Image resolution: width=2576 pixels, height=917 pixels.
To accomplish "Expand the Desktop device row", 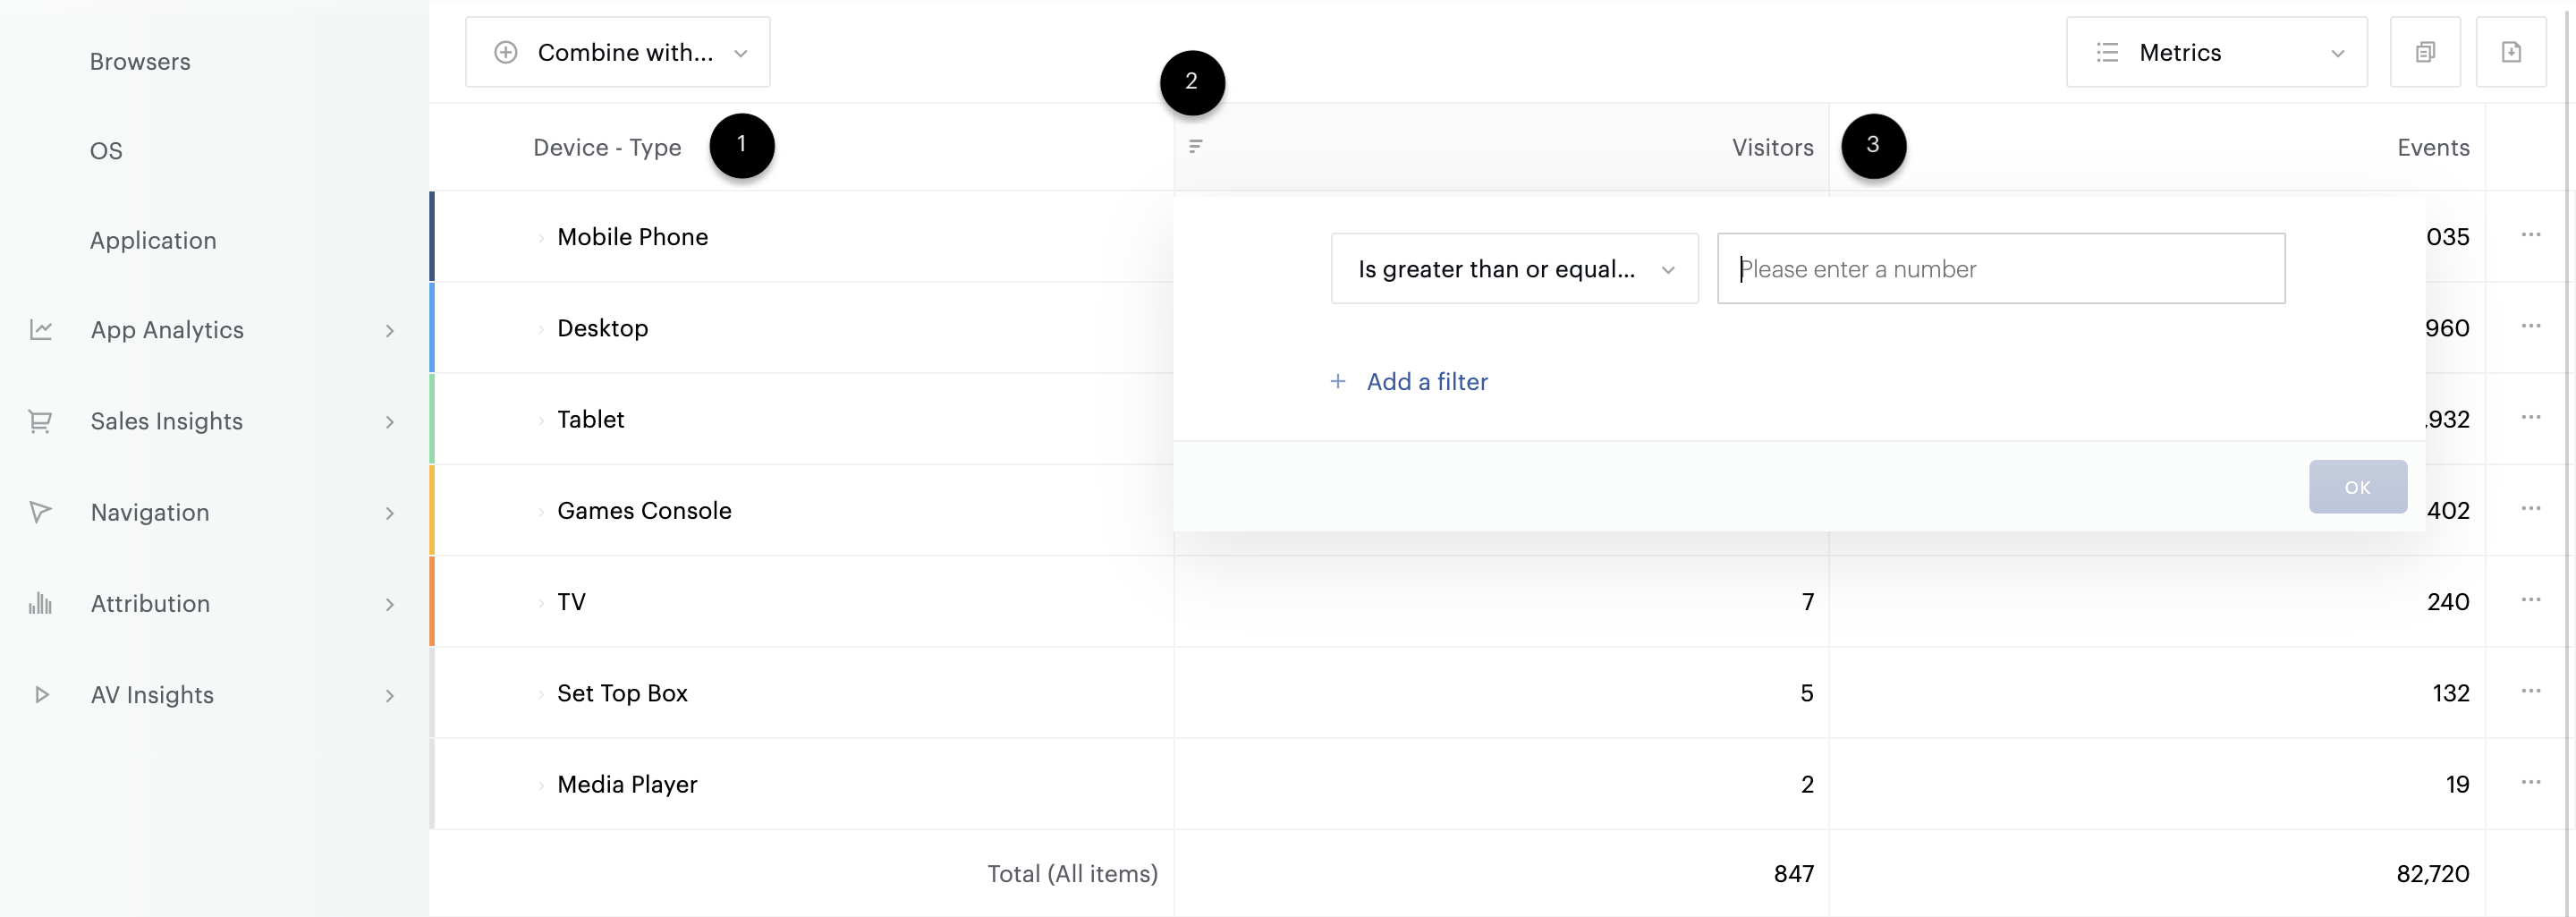I will pyautogui.click(x=541, y=329).
